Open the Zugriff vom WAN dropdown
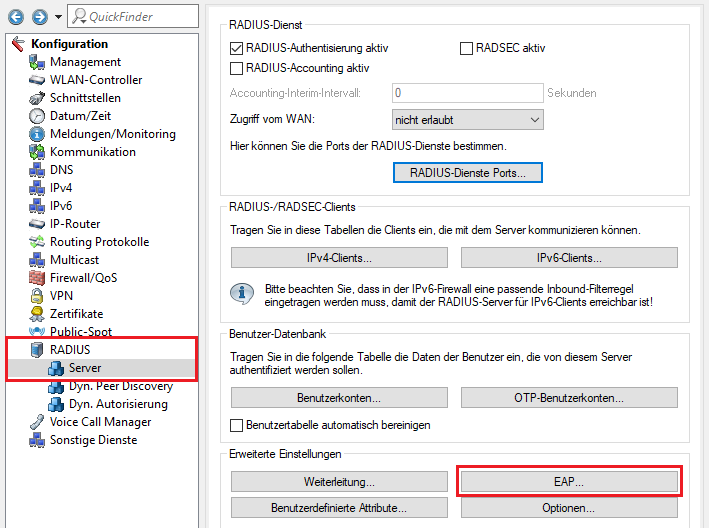 (x=468, y=120)
